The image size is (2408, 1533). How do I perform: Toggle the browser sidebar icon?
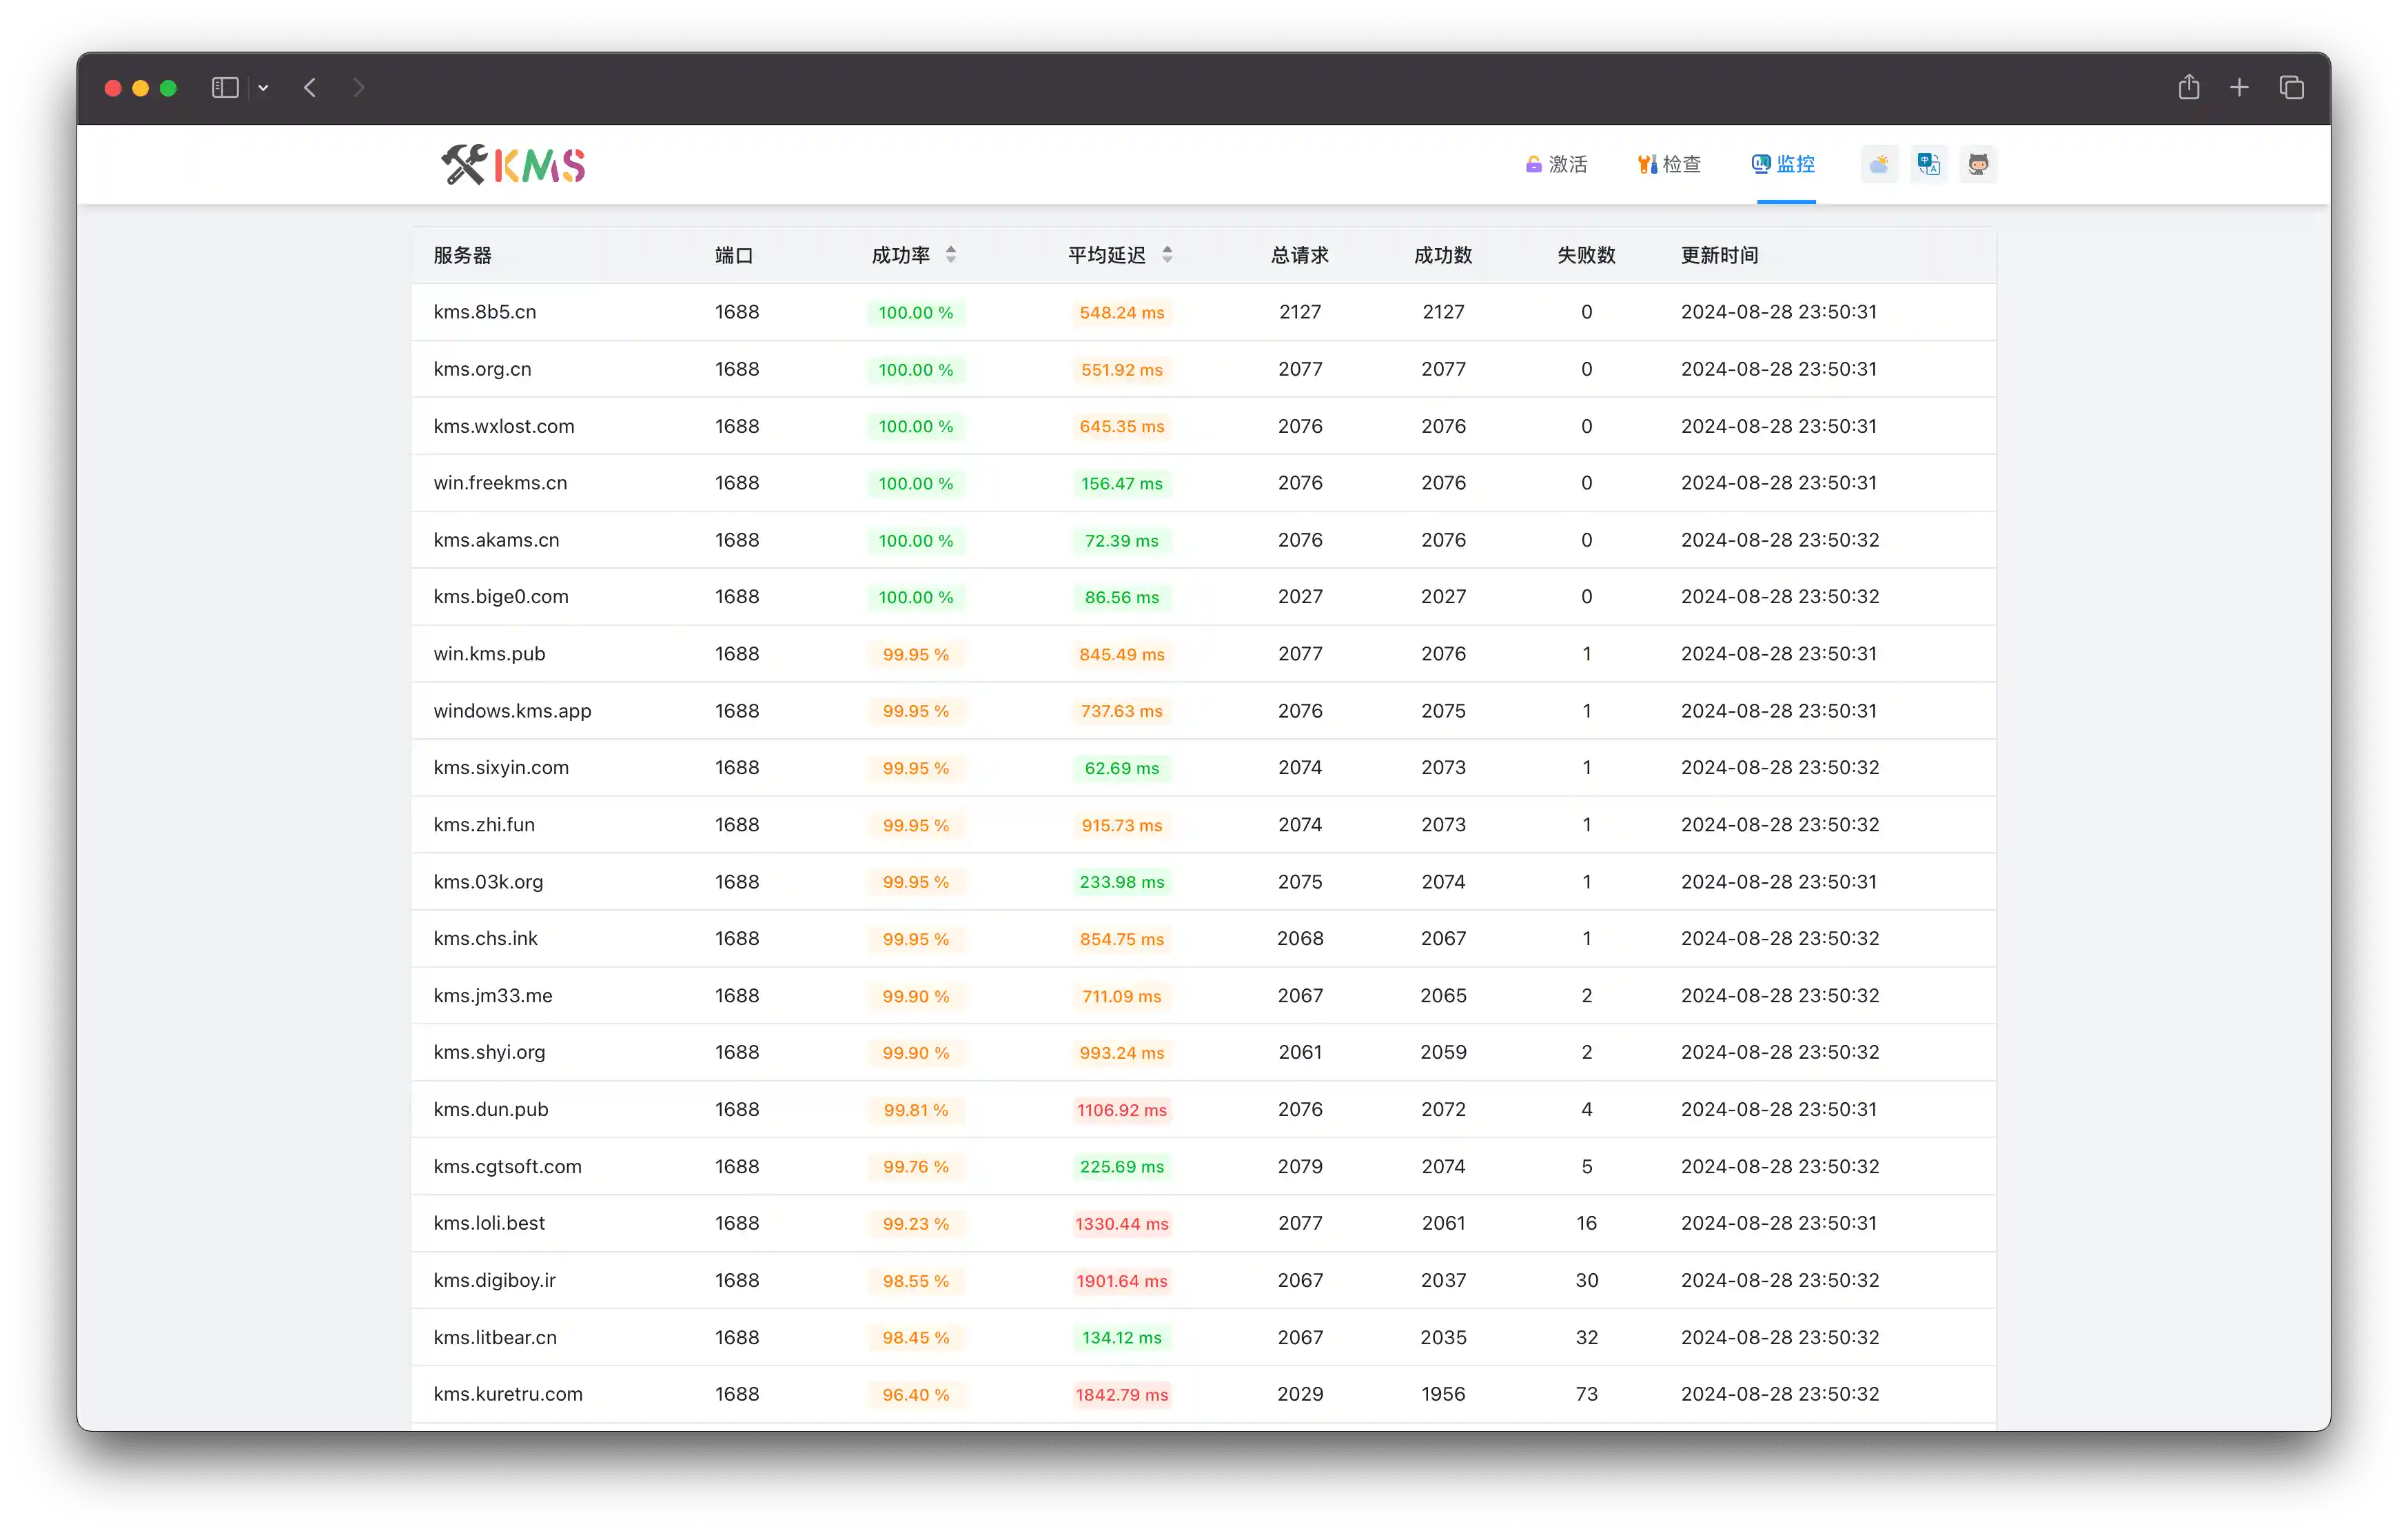pos(225,88)
